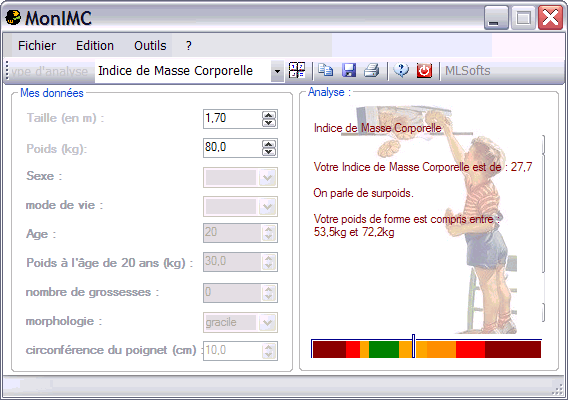Increase the Poids value with up arrow

coord(268,144)
